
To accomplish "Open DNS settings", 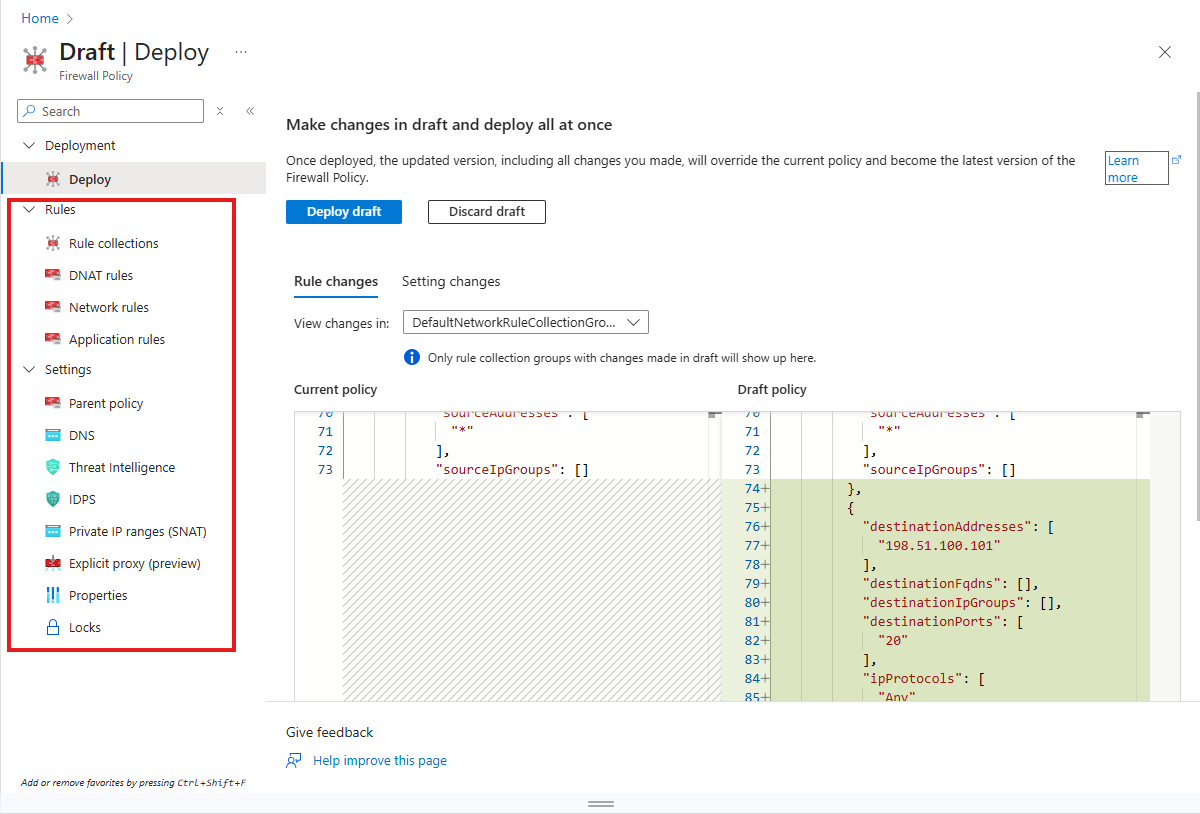I will point(82,435).
